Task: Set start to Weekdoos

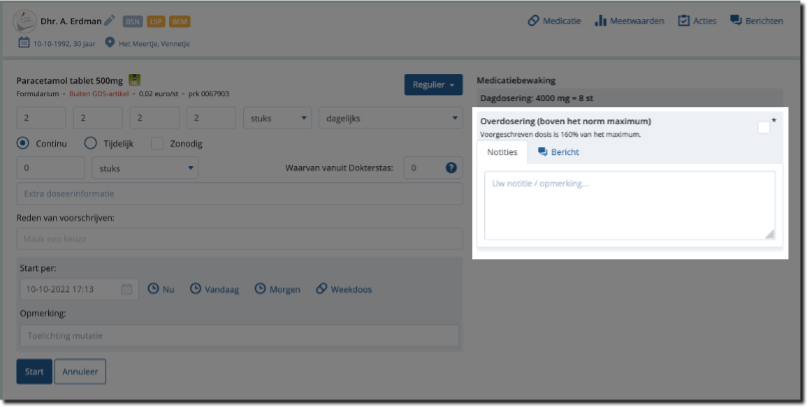Action: pos(343,289)
